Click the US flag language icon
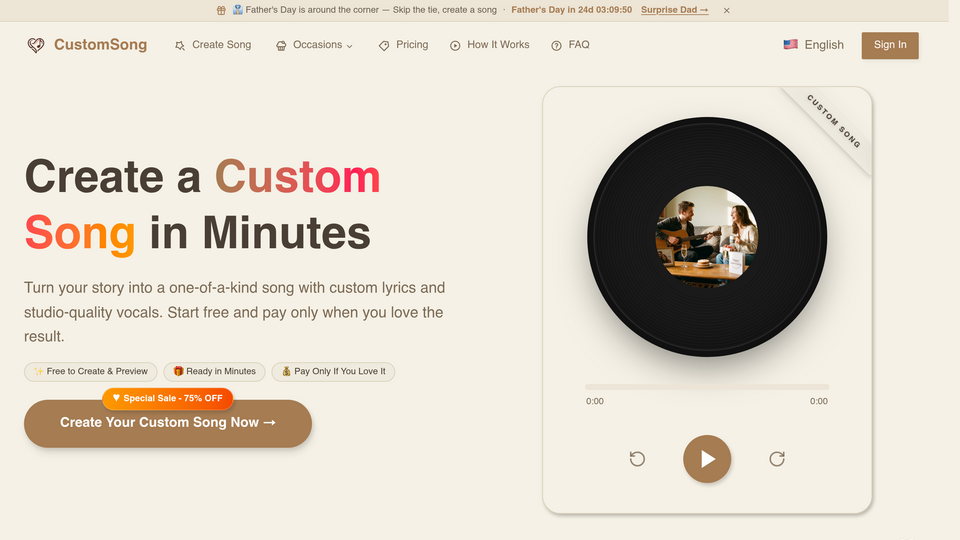This screenshot has height=540, width=960. pos(790,45)
